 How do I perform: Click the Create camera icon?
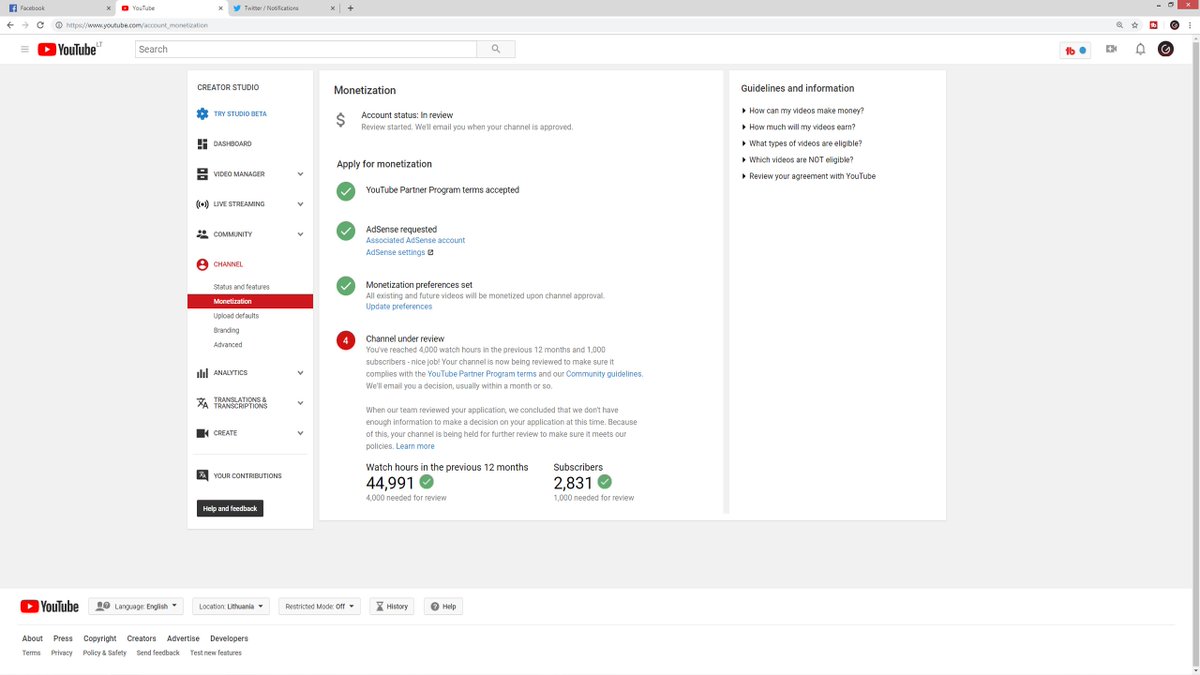pos(203,433)
